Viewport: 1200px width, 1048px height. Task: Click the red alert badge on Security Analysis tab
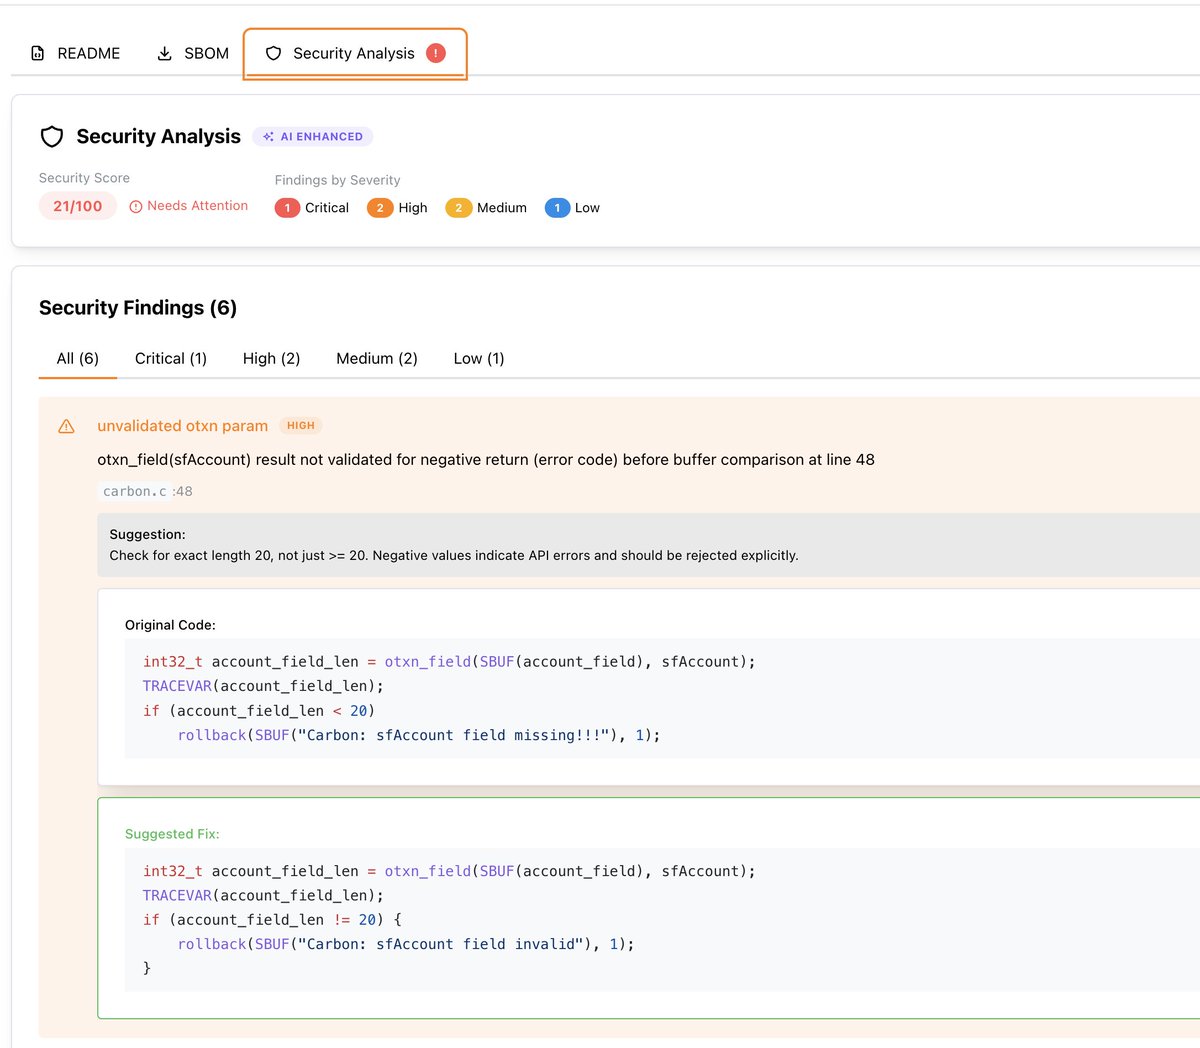436,53
